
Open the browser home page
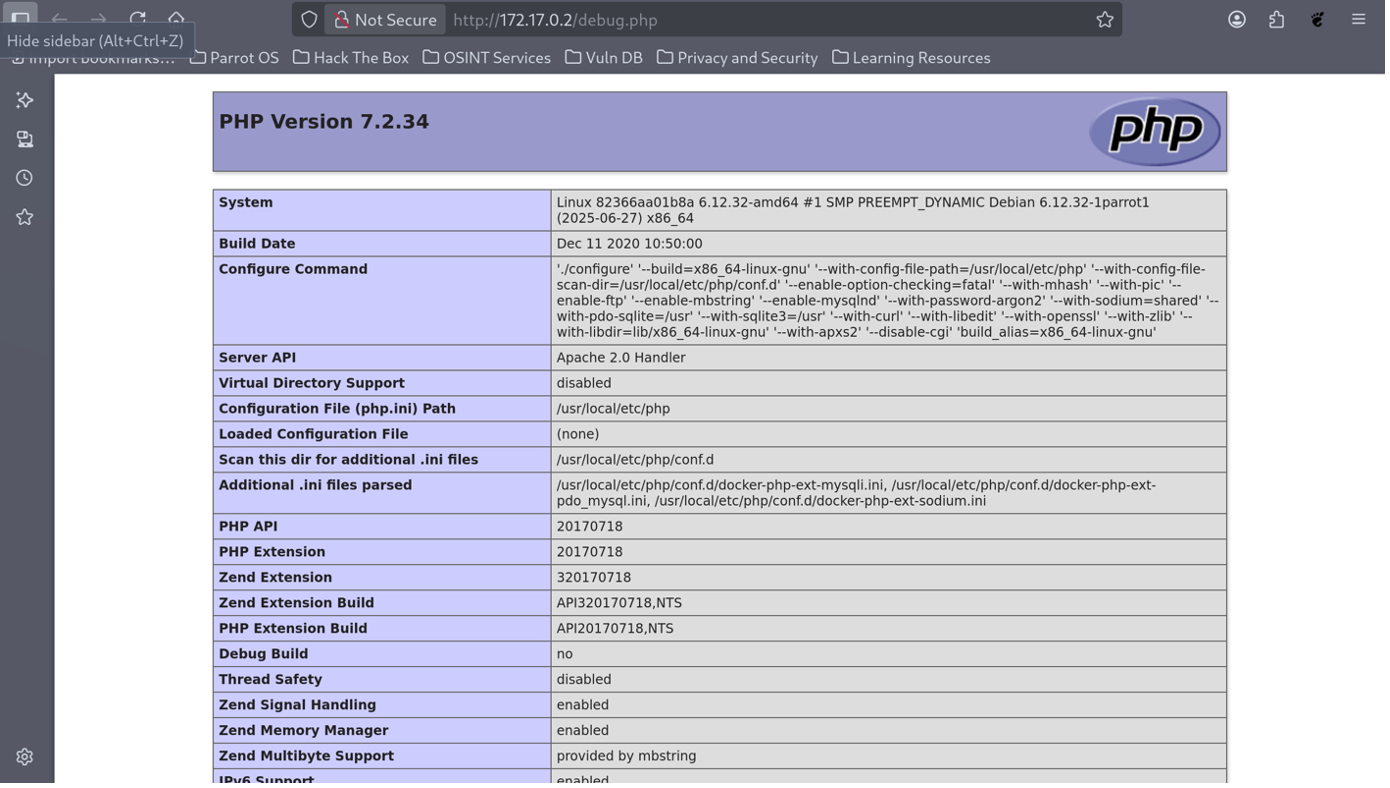point(176,19)
